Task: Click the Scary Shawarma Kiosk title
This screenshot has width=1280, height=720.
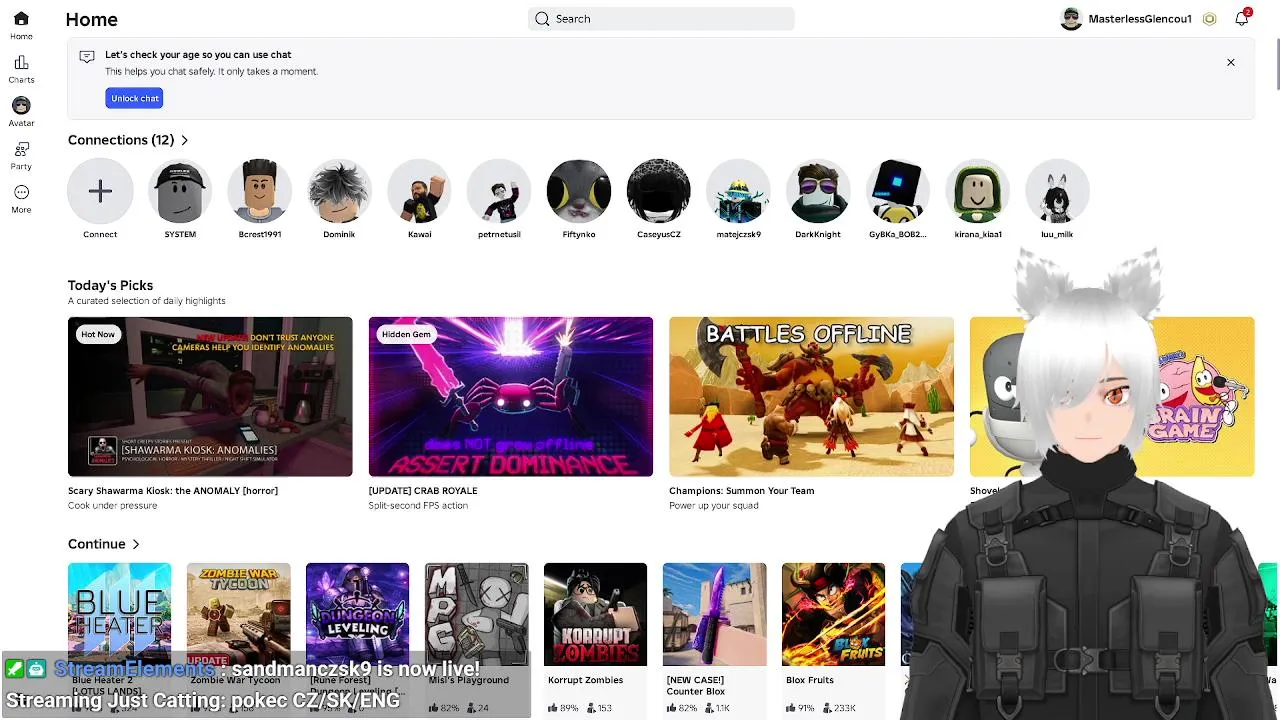Action: pos(173,491)
